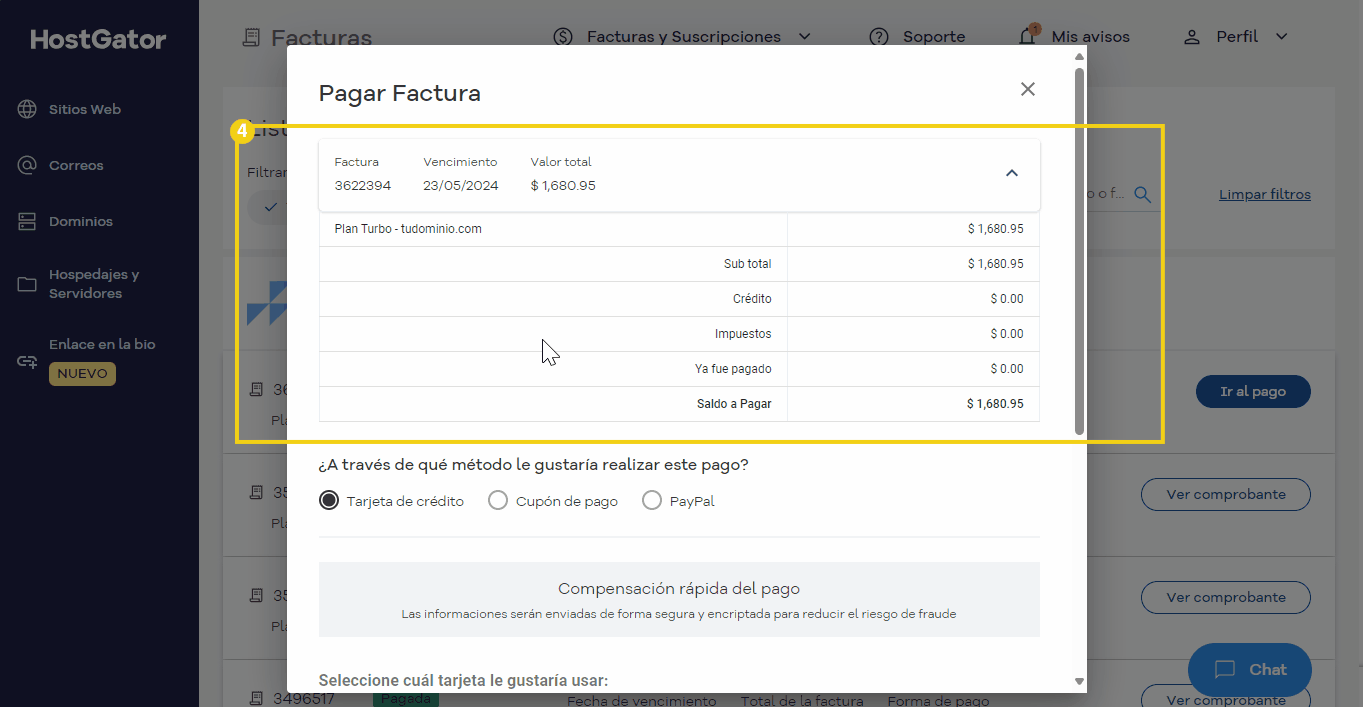Click the NUEVO badge
The height and width of the screenshot is (707, 1363).
(x=82, y=373)
